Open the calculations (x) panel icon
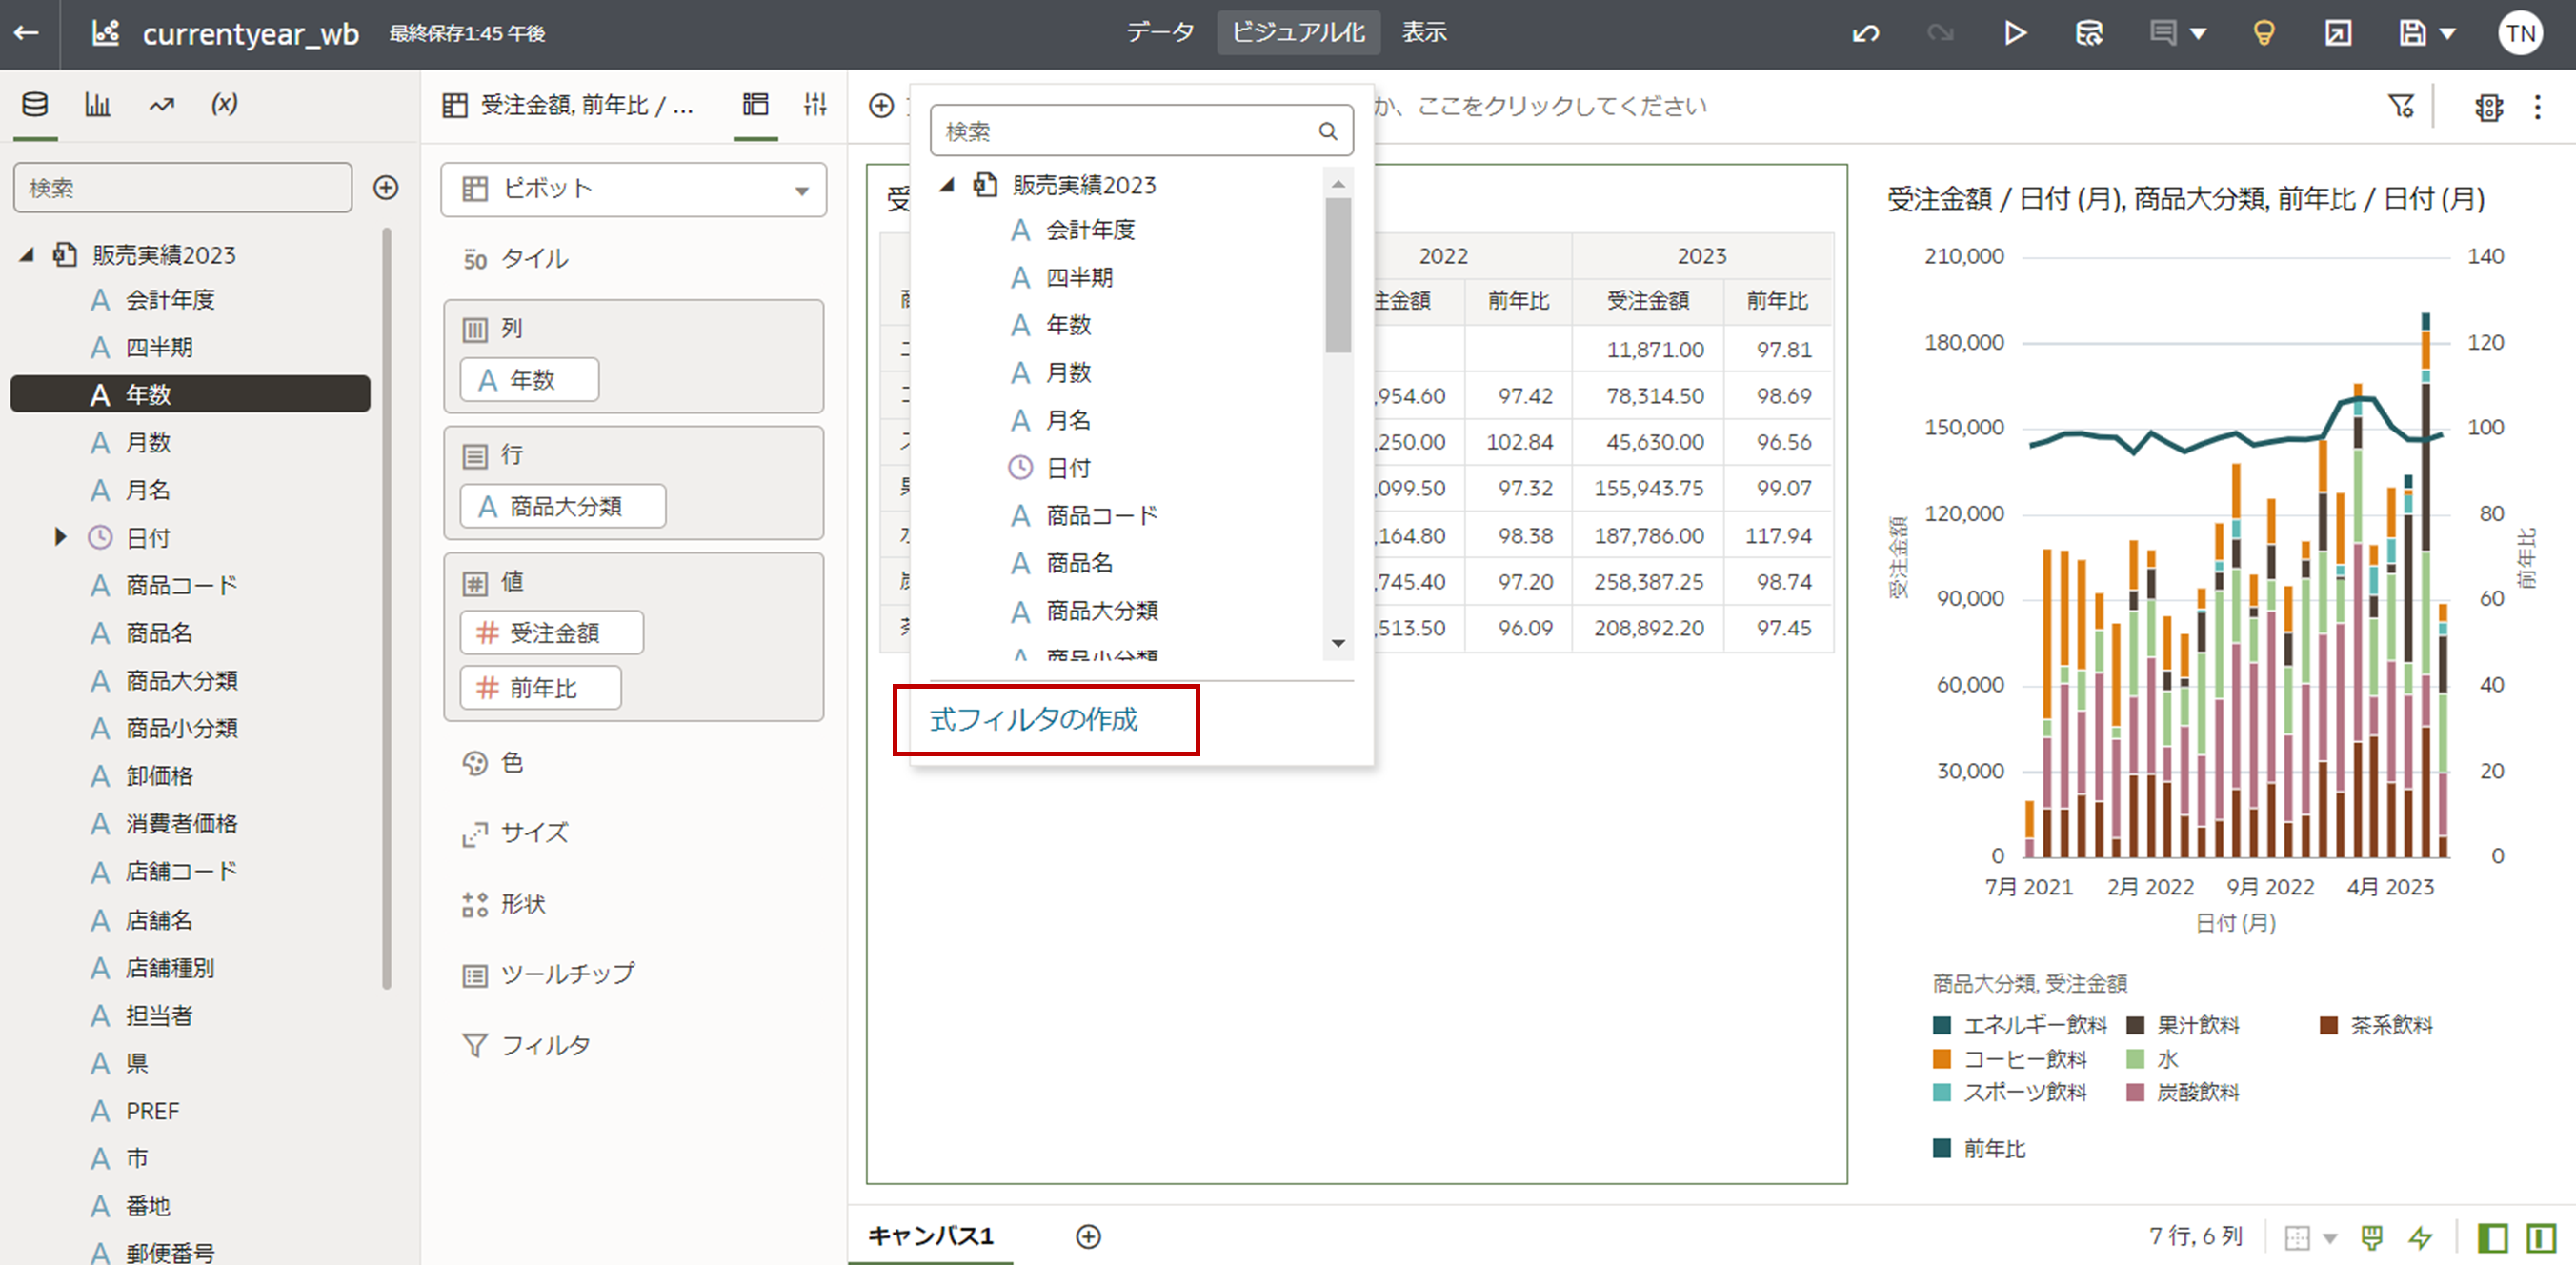Viewport: 2576px width, 1265px height. [224, 105]
